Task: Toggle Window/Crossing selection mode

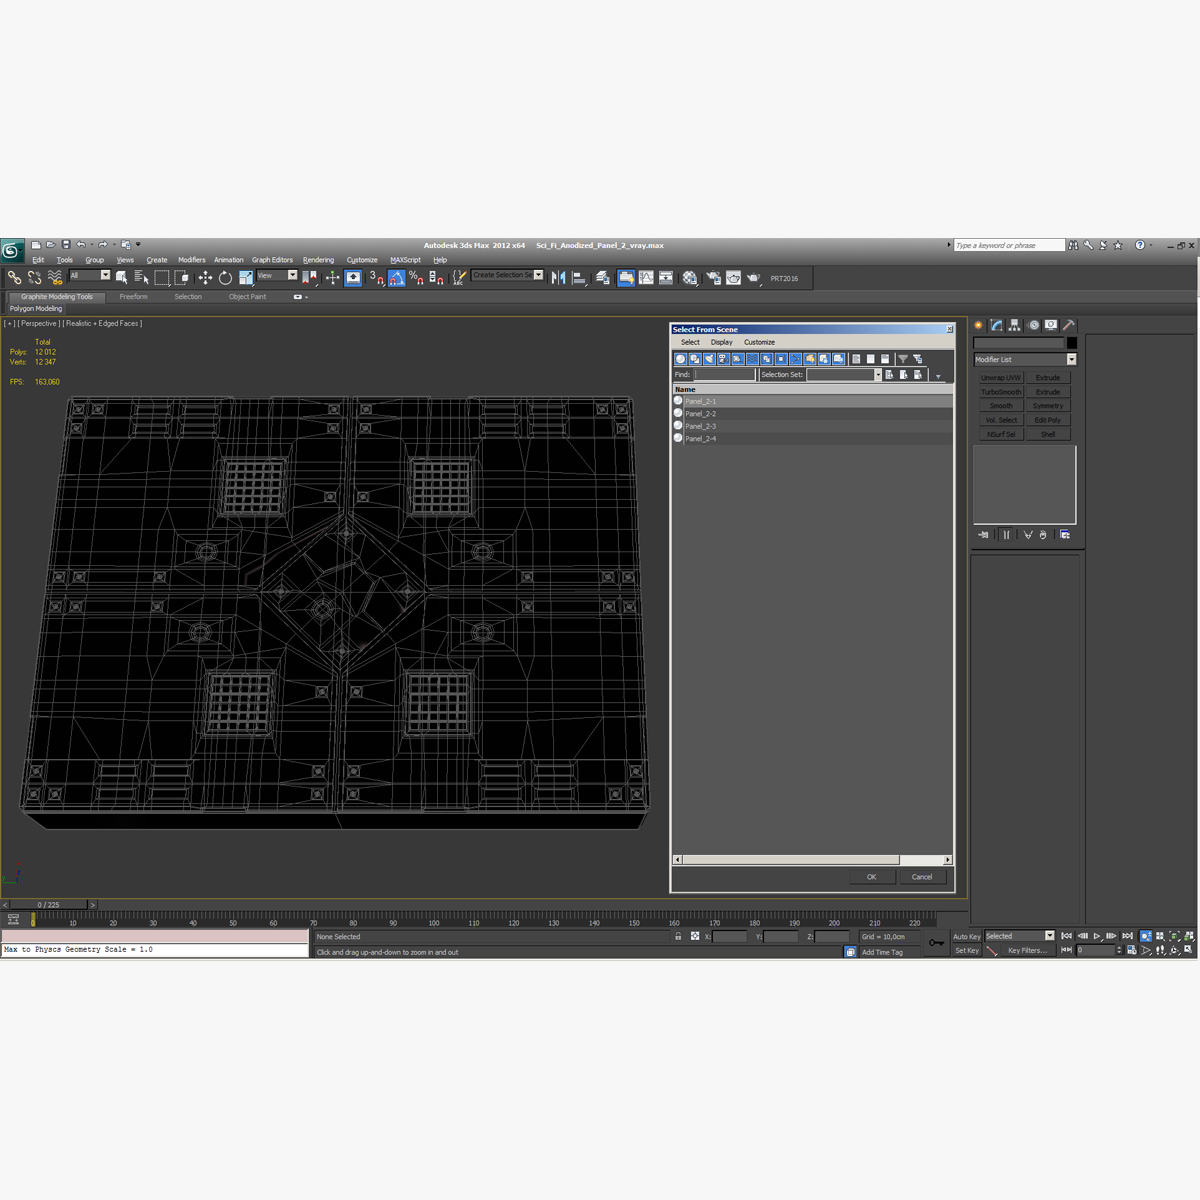Action: (x=183, y=278)
